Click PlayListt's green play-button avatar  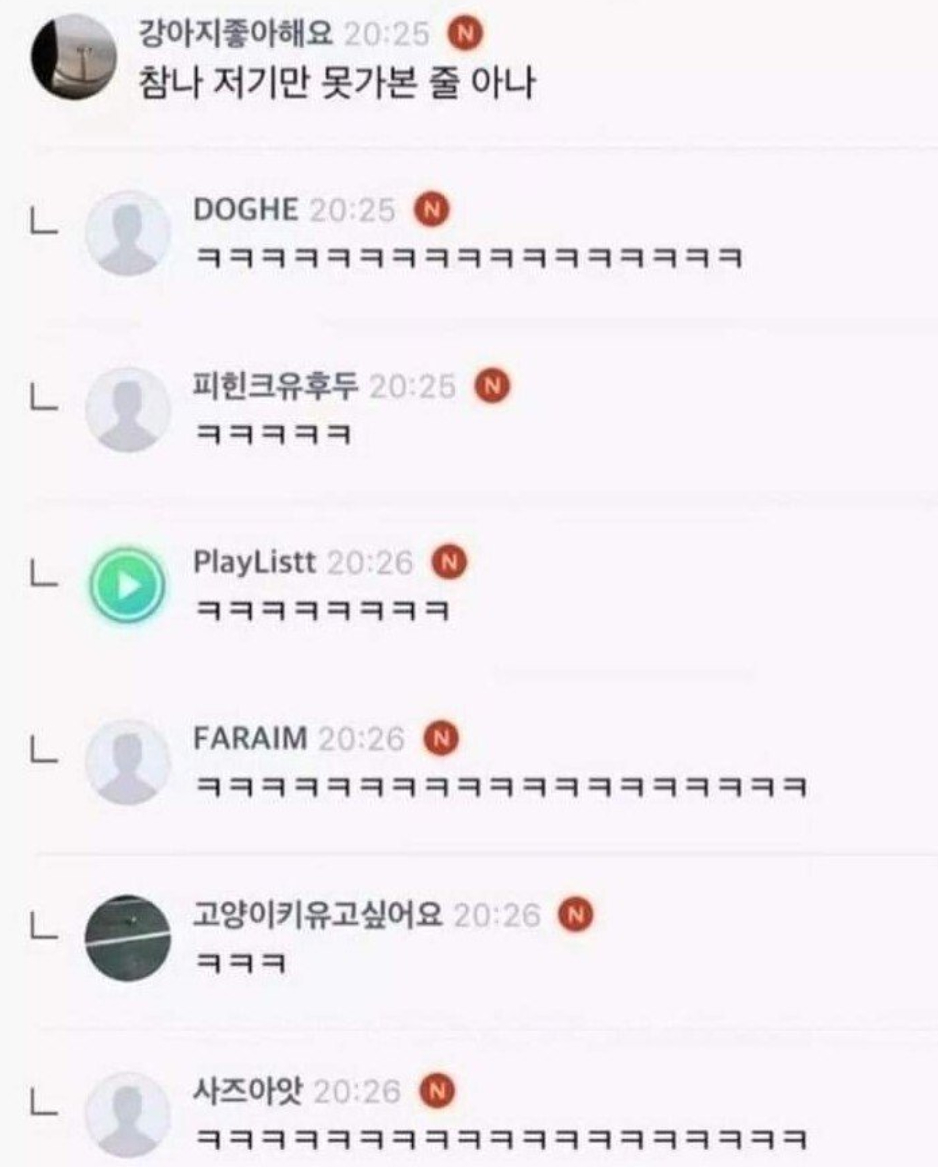(128, 585)
